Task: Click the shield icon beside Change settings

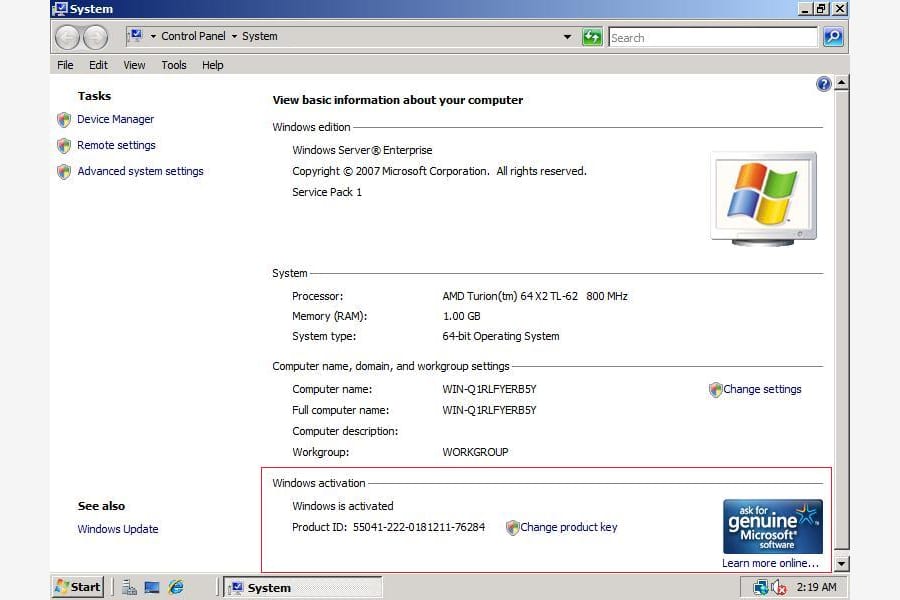Action: 715,390
